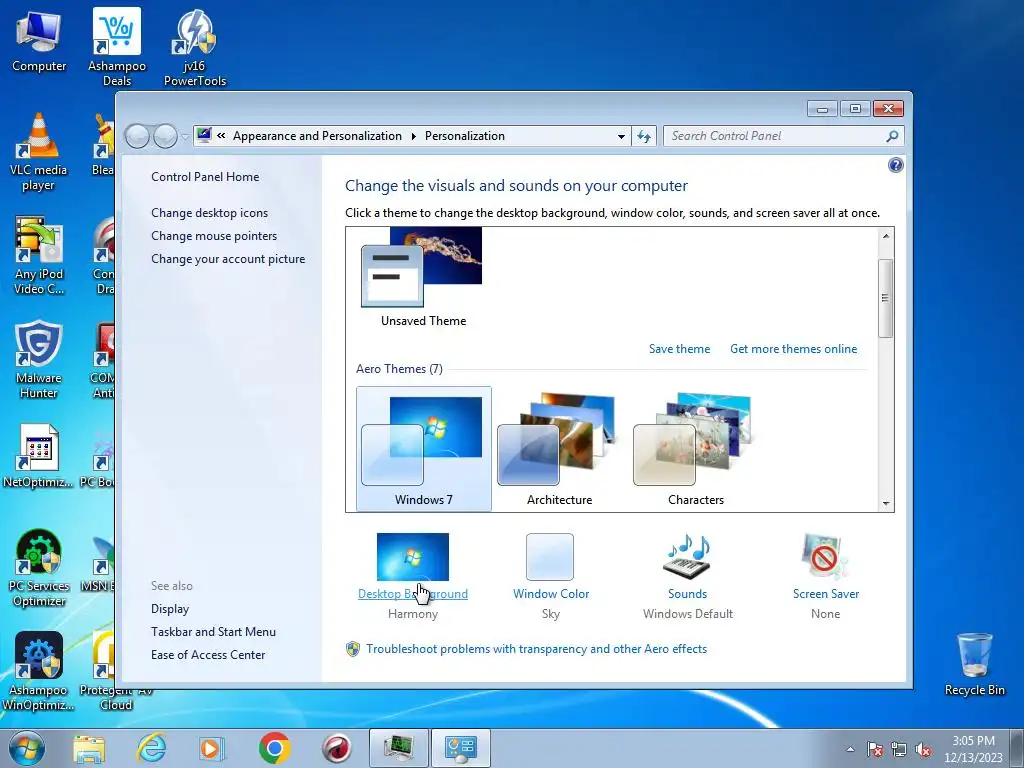
Task: Switch to the system monitor taskbar window
Action: coord(398,748)
